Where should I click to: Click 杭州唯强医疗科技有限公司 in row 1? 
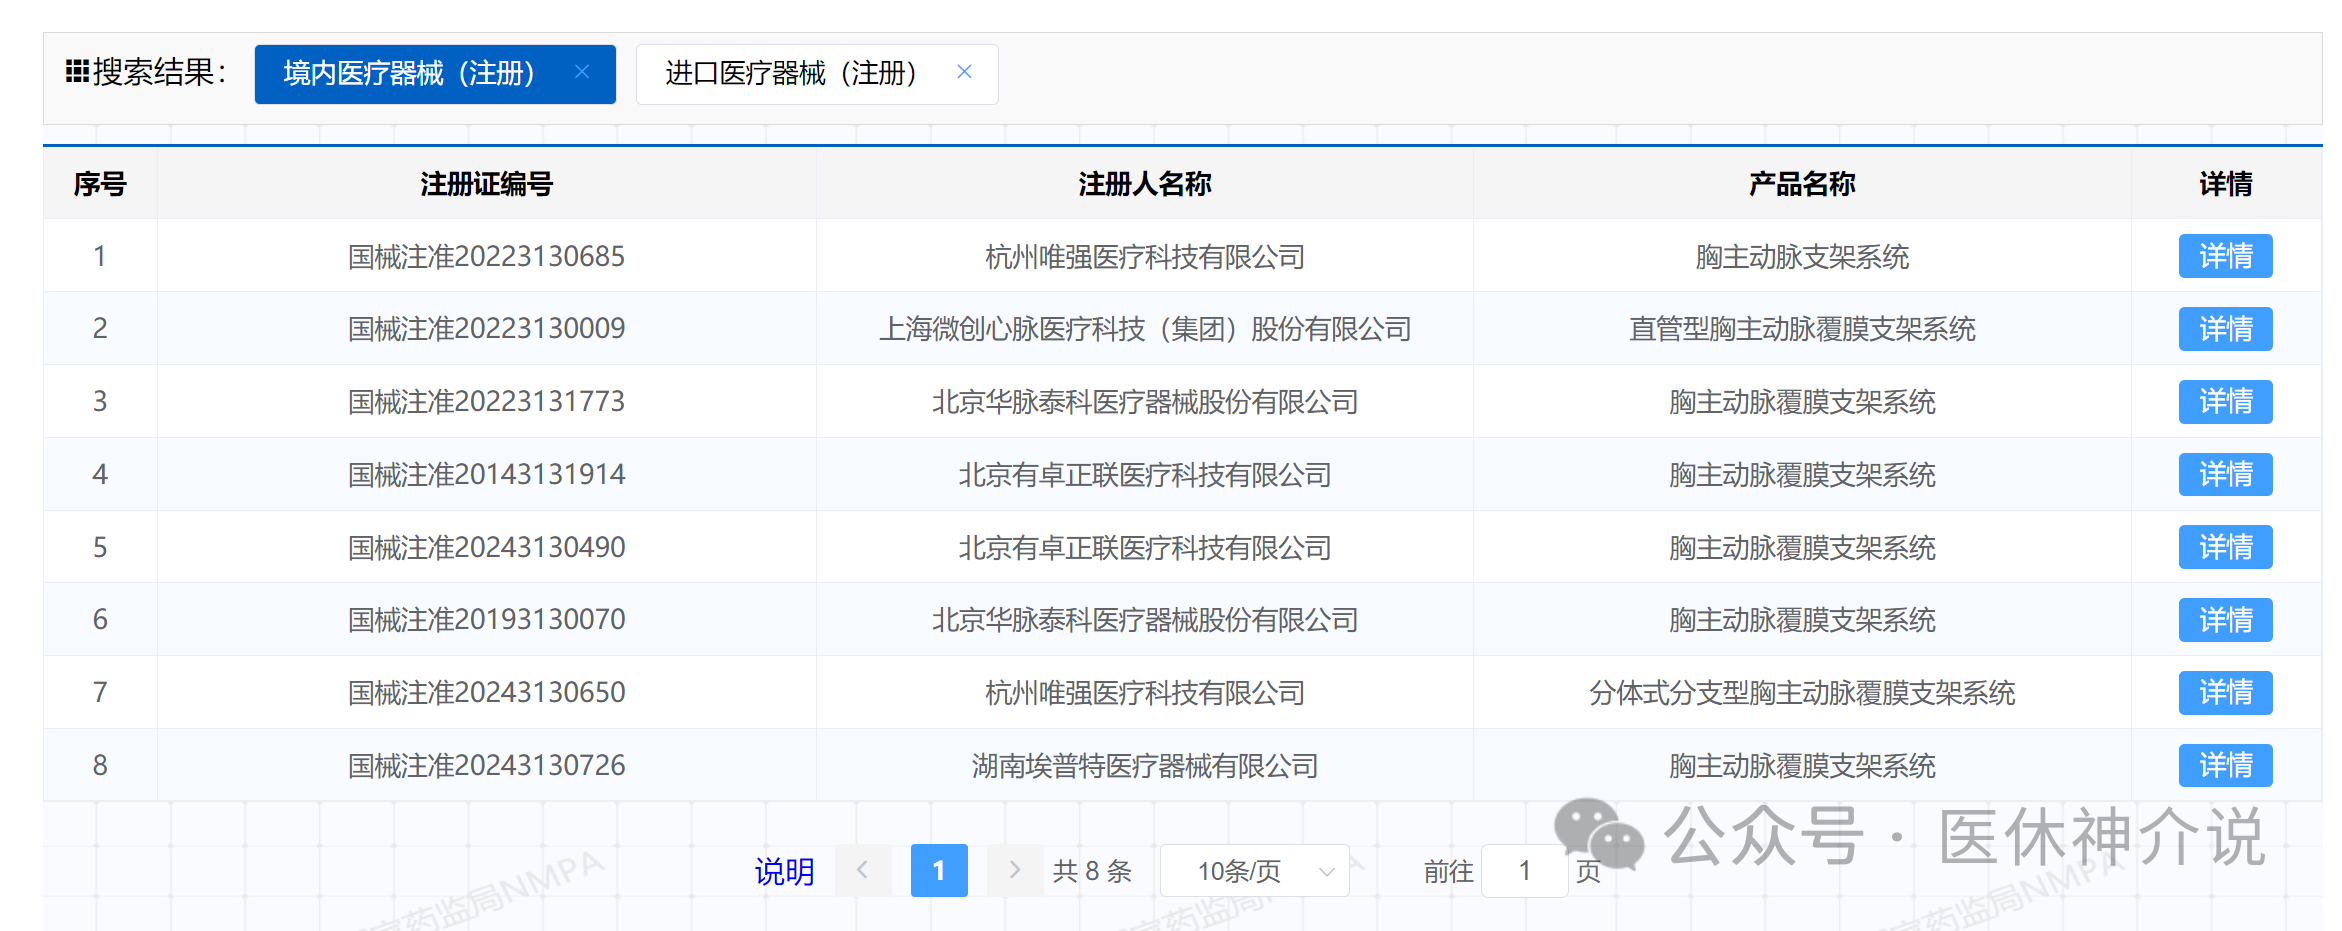[1145, 257]
